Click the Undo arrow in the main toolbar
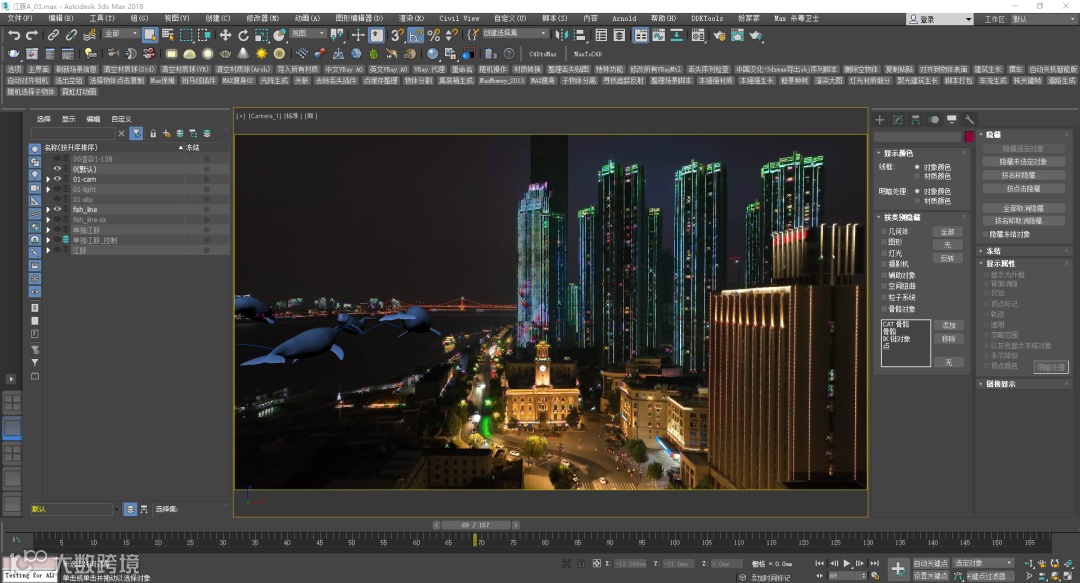The height and width of the screenshot is (583, 1080). coord(13,35)
